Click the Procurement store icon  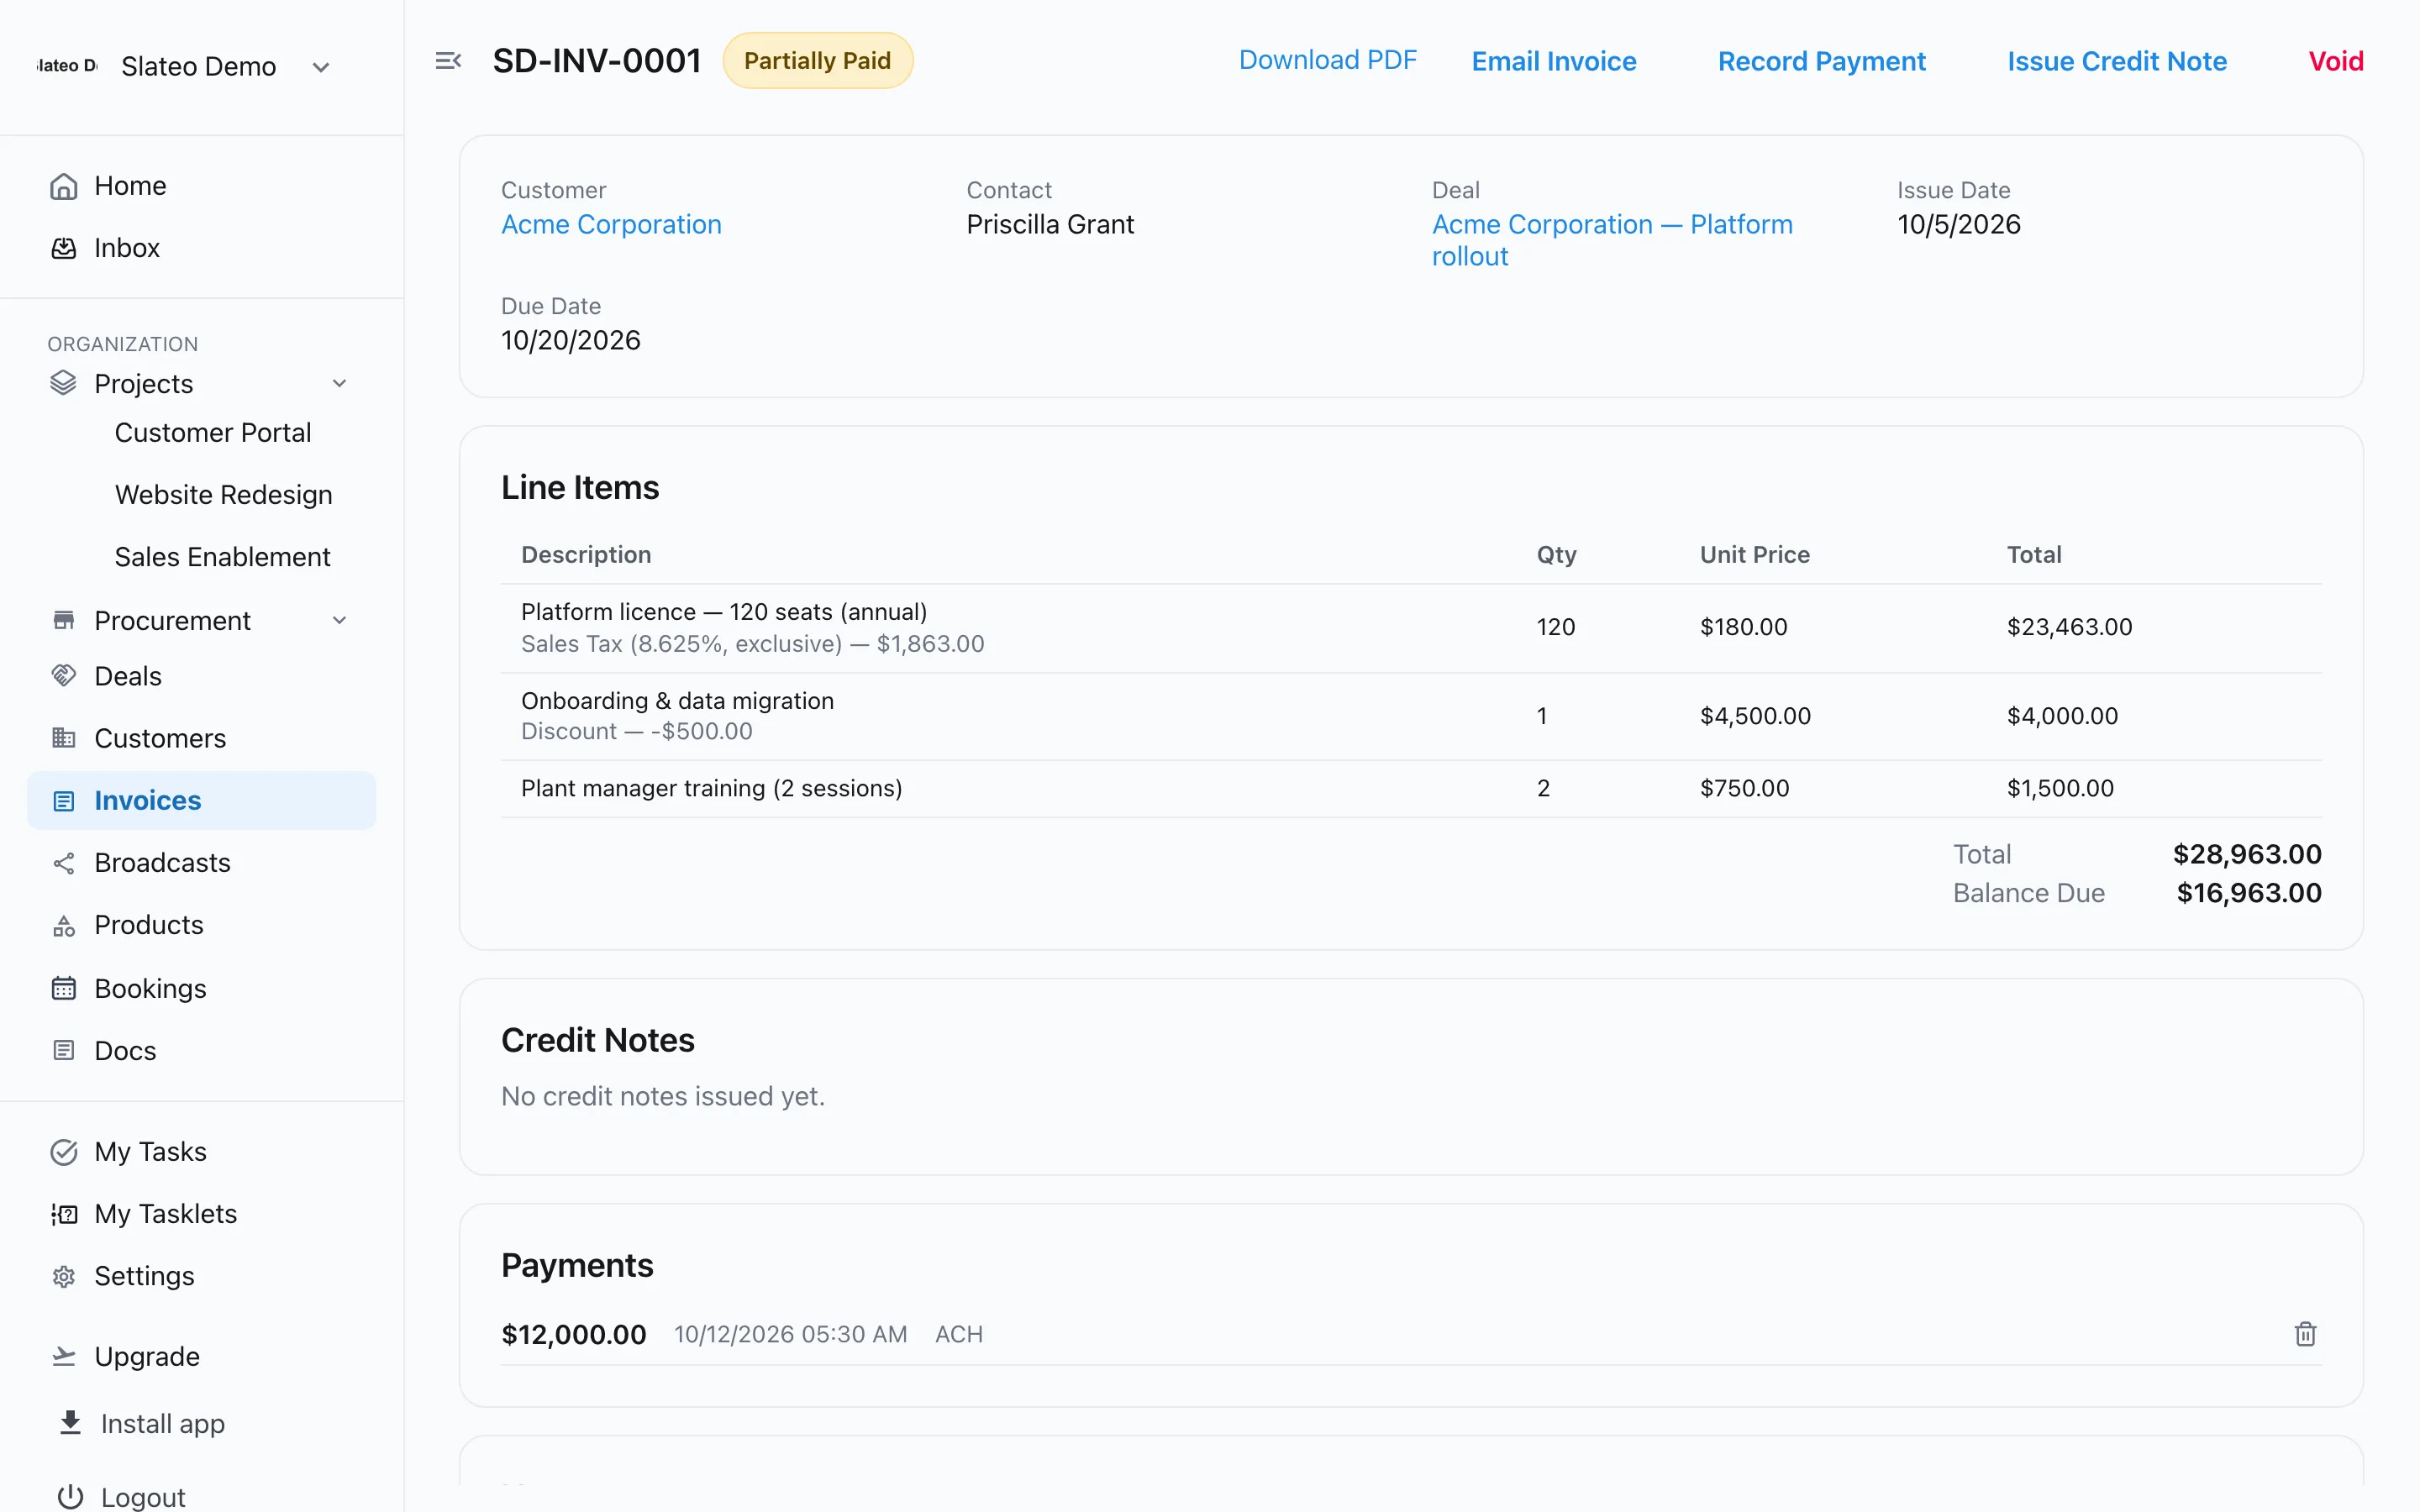pos(64,620)
